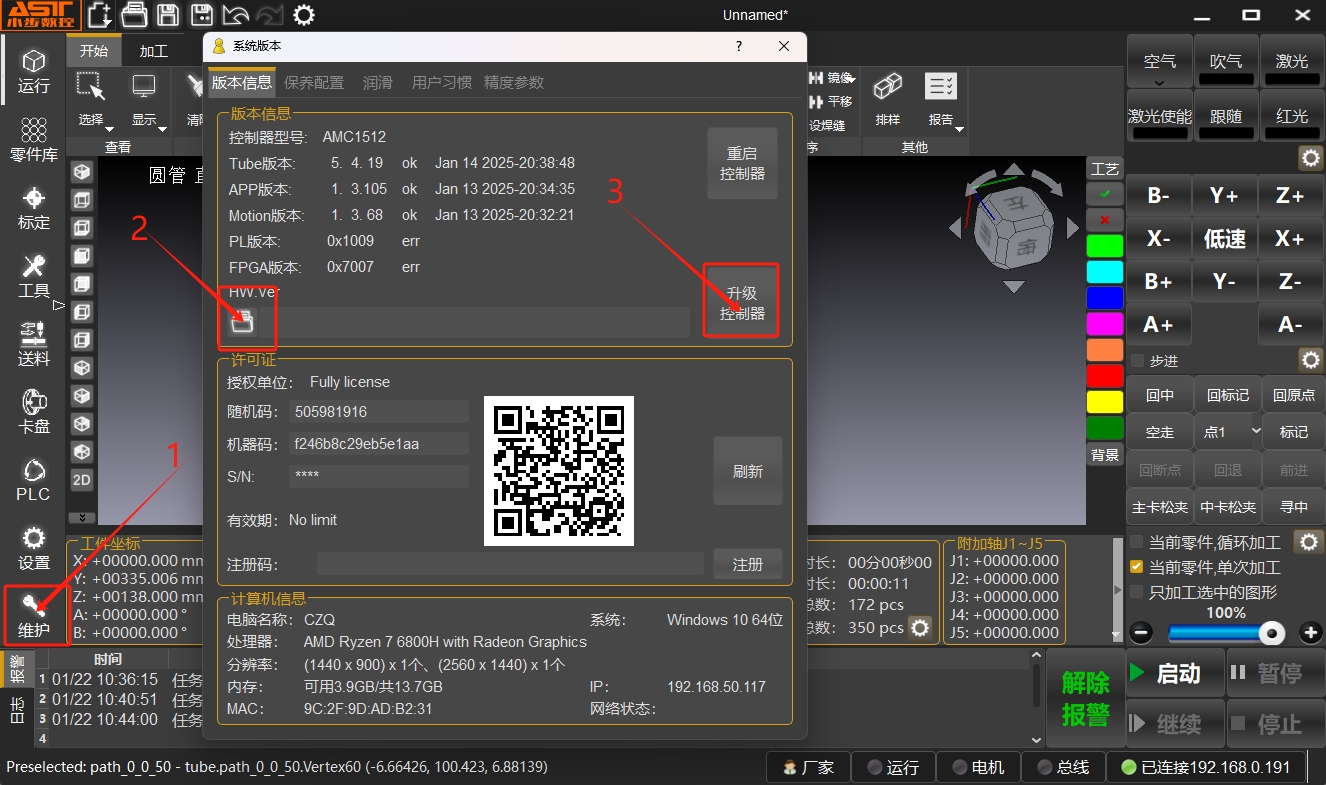Viewport: 1326px width, 785px height.
Task: Switch to the 保养配置 tab
Action: pyautogui.click(x=314, y=82)
